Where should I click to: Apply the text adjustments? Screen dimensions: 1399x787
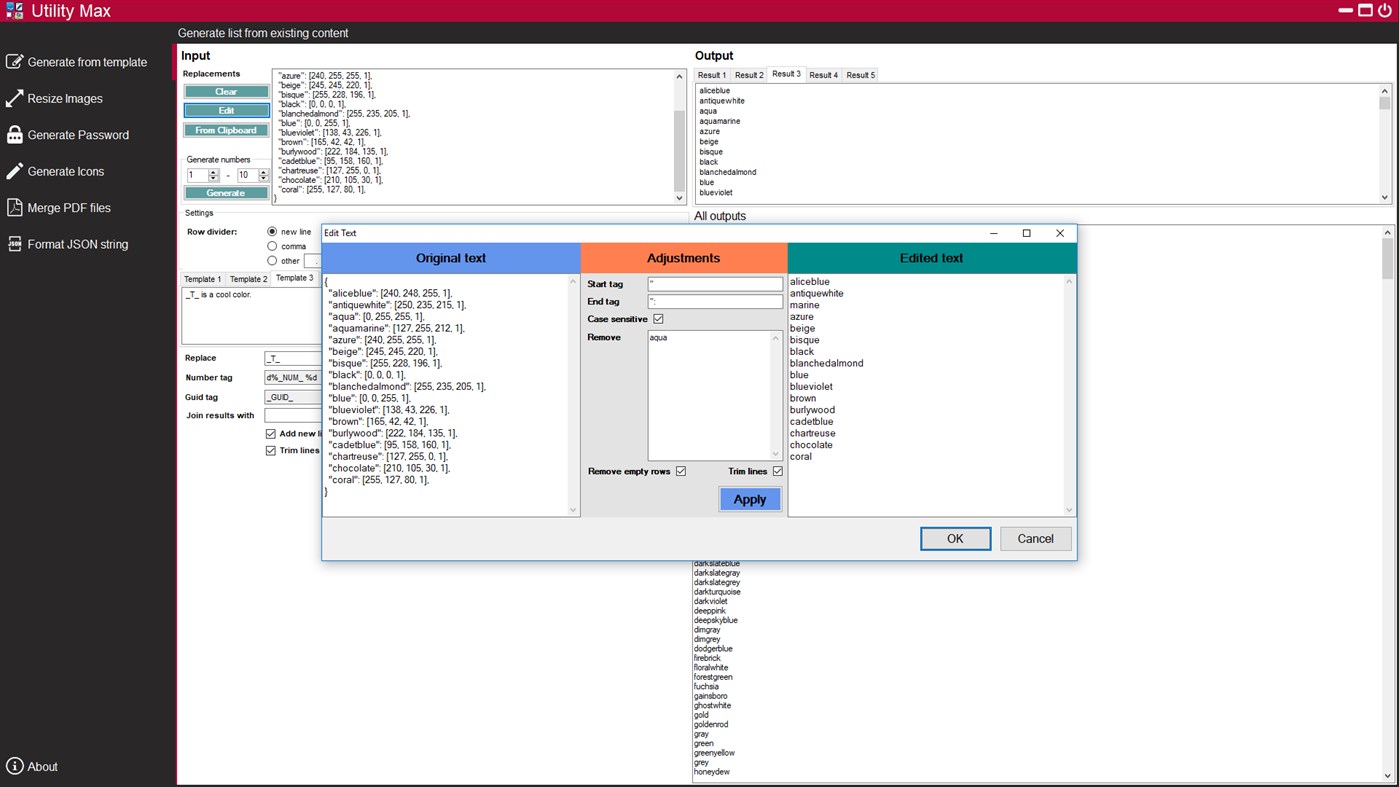(749, 499)
